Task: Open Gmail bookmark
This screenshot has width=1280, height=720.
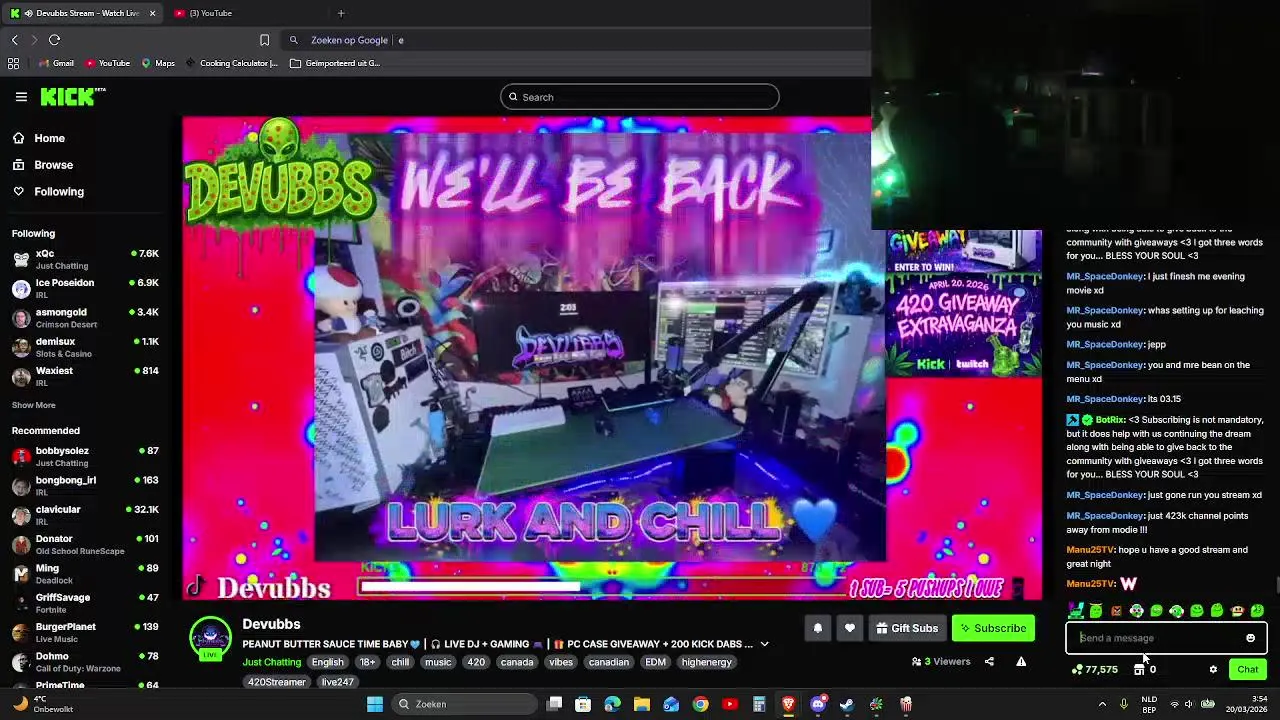Action: pos(56,63)
